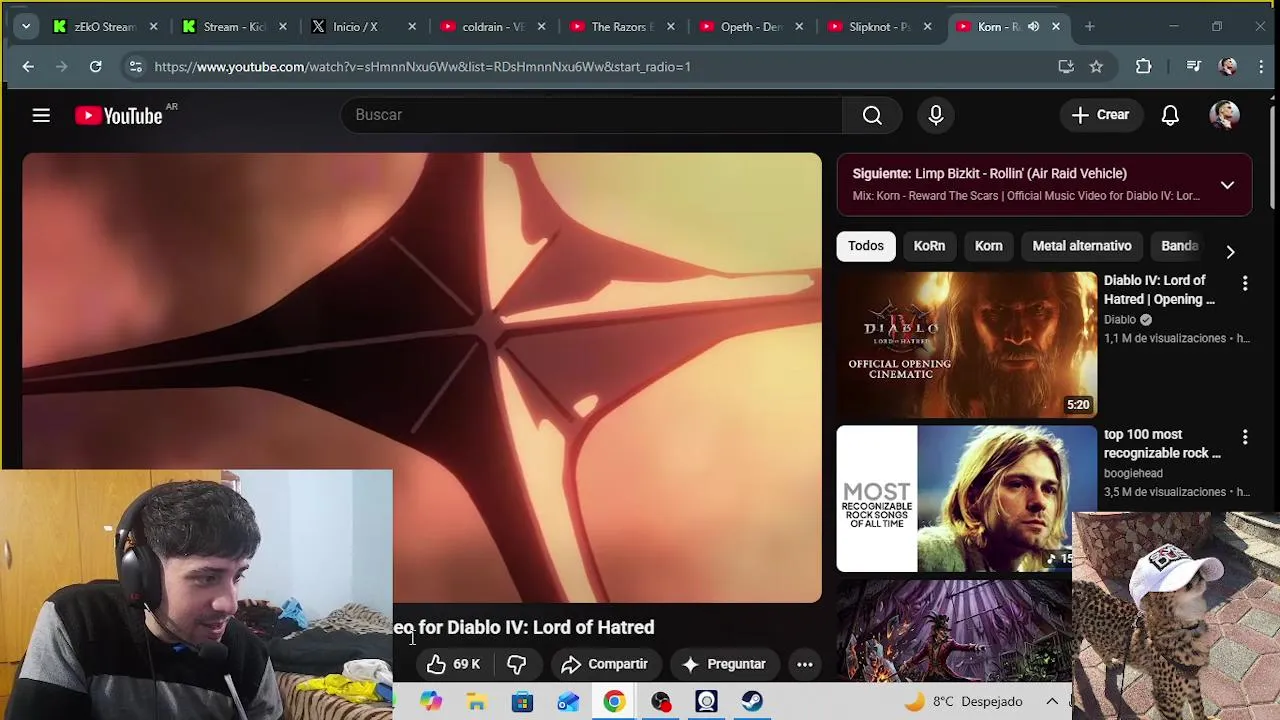
Task: Open the YouTube account avatar menu
Action: coord(1224,115)
